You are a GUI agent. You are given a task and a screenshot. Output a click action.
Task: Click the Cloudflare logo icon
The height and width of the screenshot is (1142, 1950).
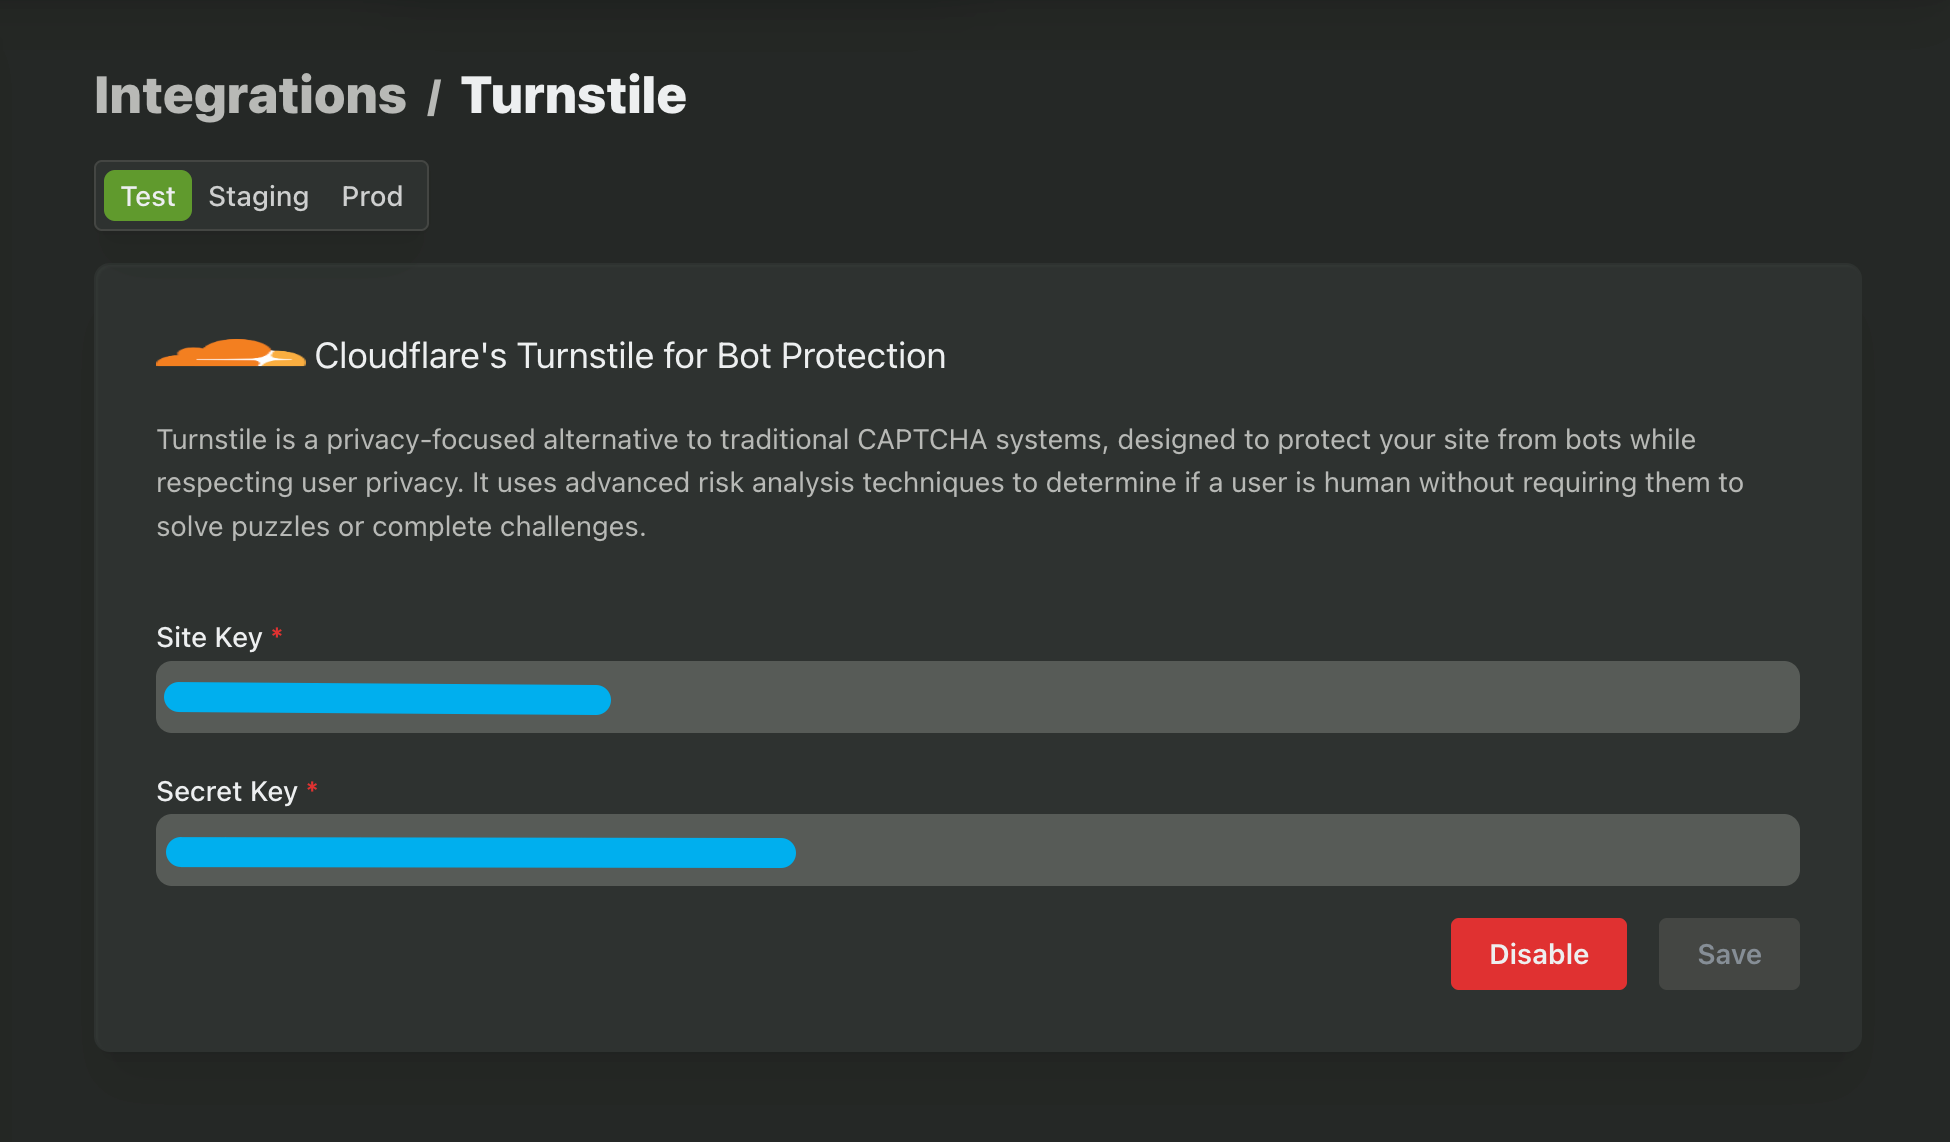tap(229, 355)
